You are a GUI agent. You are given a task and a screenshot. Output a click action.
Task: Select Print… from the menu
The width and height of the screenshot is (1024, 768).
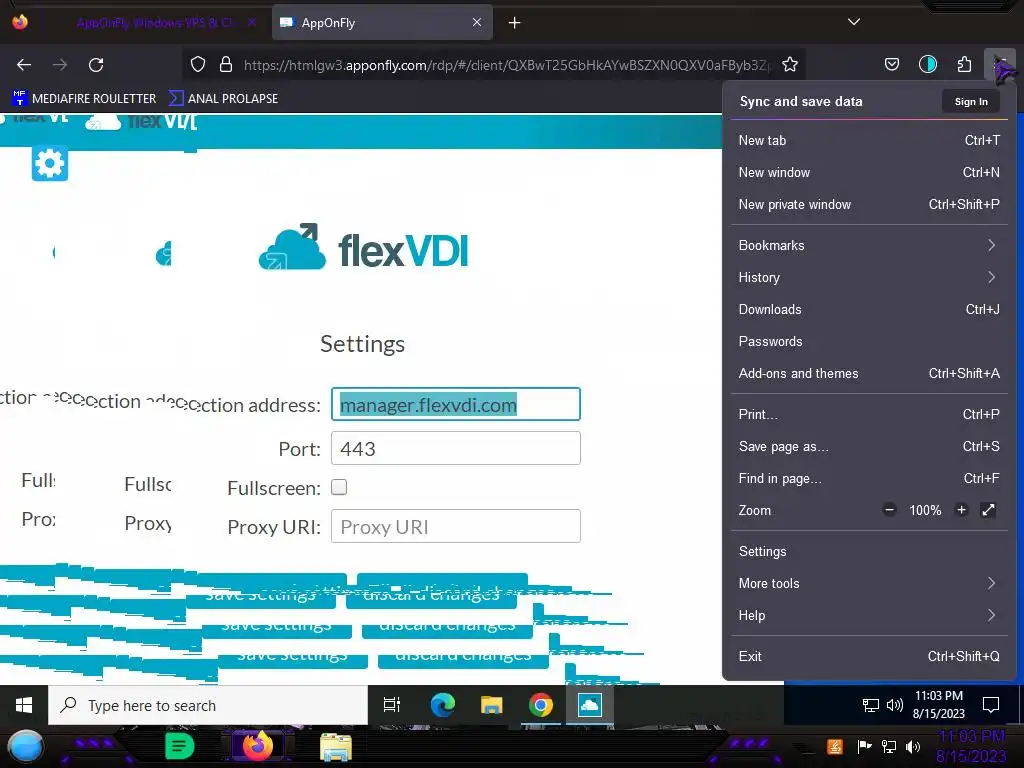[869, 415]
